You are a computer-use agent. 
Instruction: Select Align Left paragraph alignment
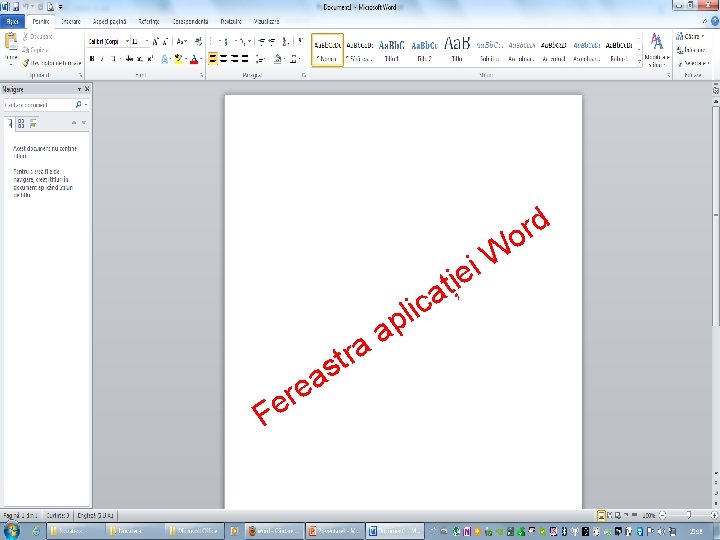pyautogui.click(x=213, y=59)
